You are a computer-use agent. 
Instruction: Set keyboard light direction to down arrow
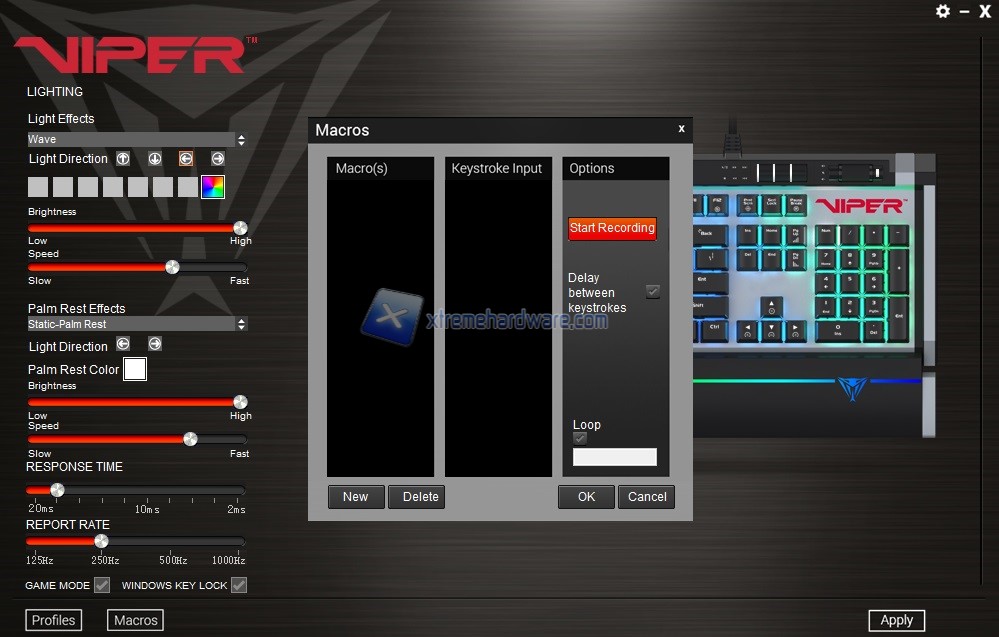(155, 158)
